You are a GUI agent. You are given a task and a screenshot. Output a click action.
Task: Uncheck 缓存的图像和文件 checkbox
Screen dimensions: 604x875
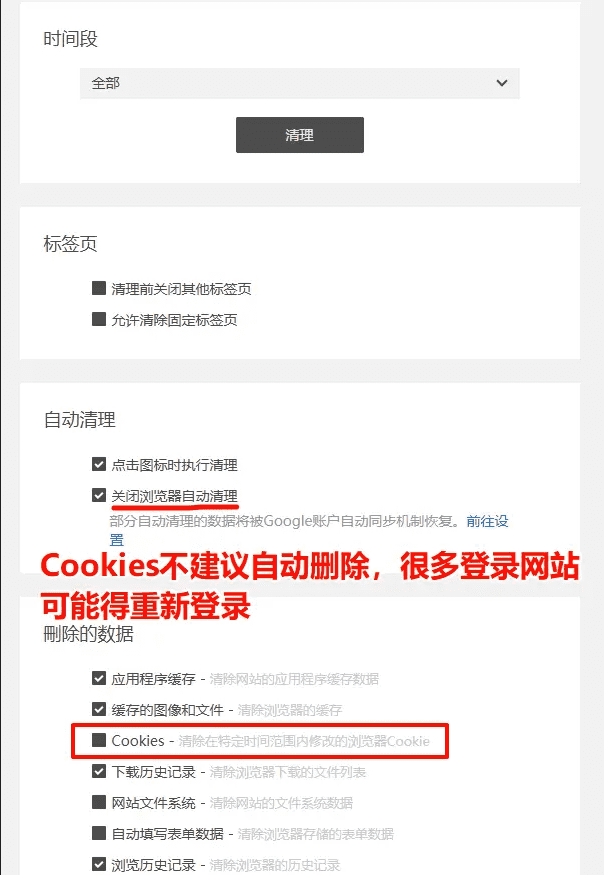(99, 709)
